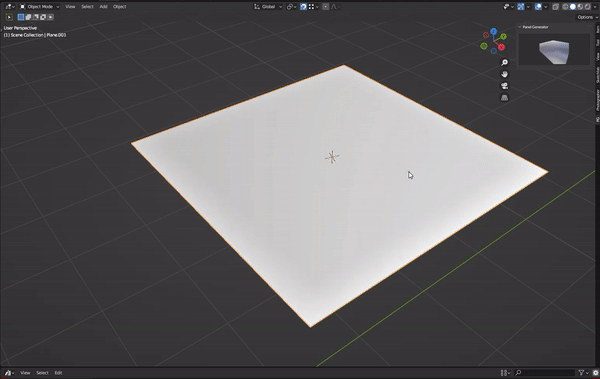600x379 pixels.
Task: Open the Add menu
Action: (x=103, y=7)
